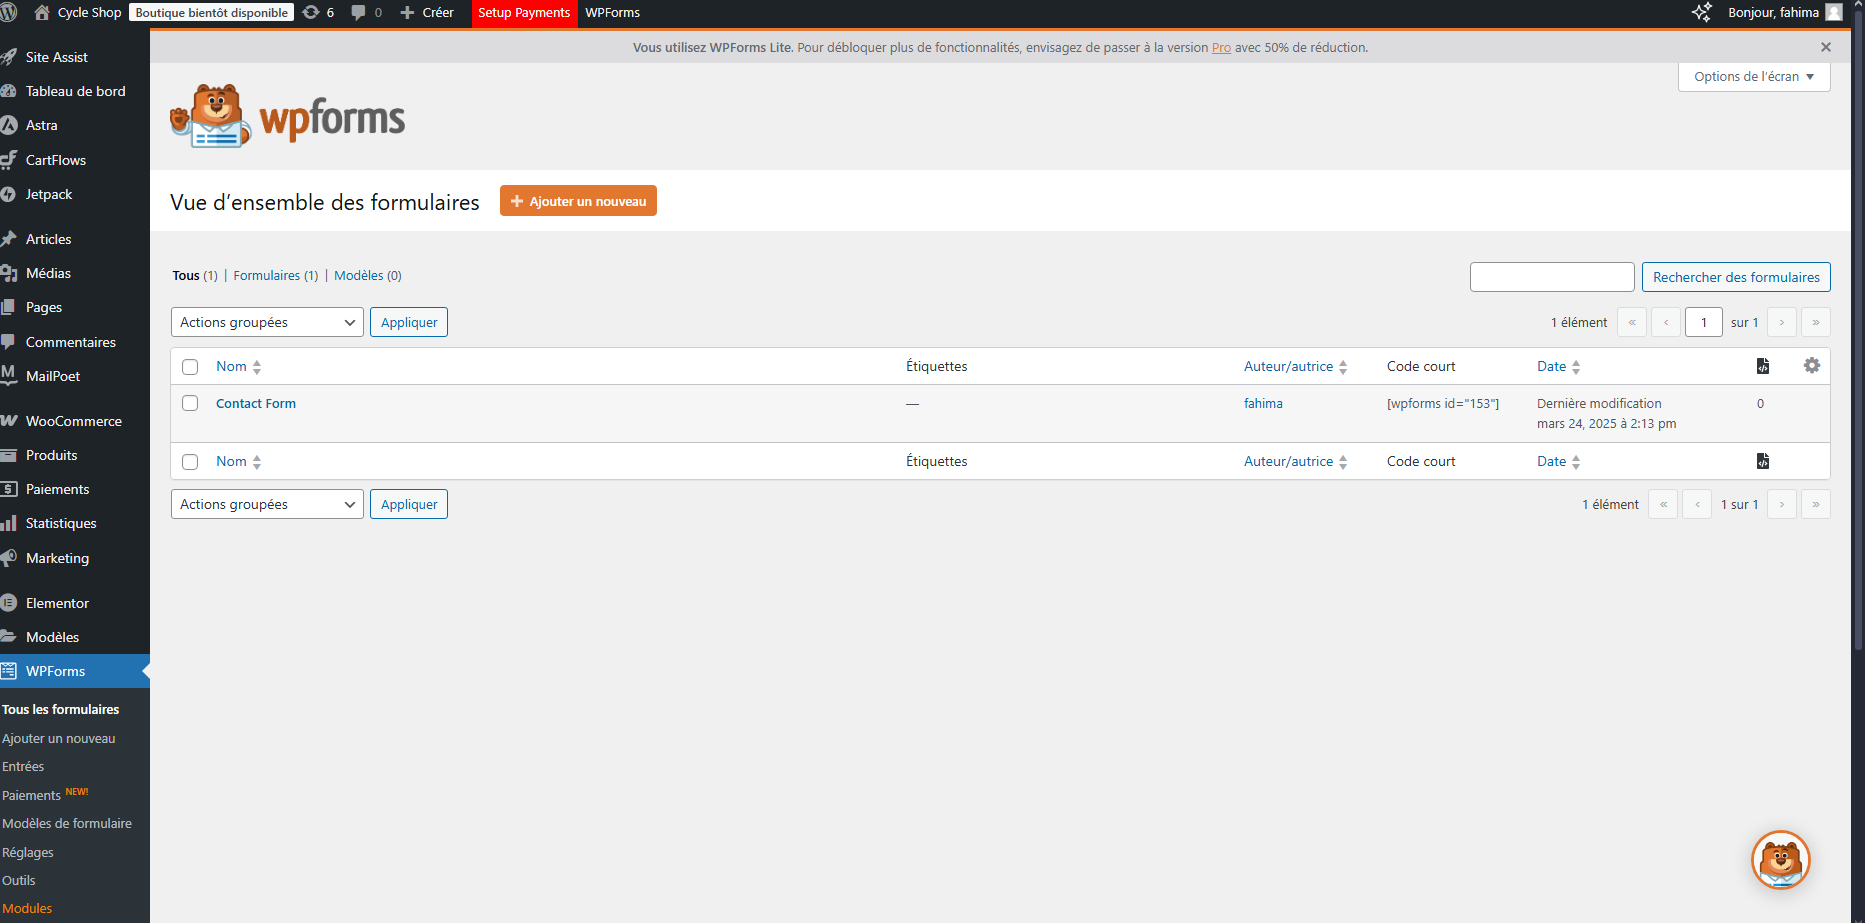Sort by Date in table footer
The height and width of the screenshot is (923, 1865).
(x=1558, y=461)
